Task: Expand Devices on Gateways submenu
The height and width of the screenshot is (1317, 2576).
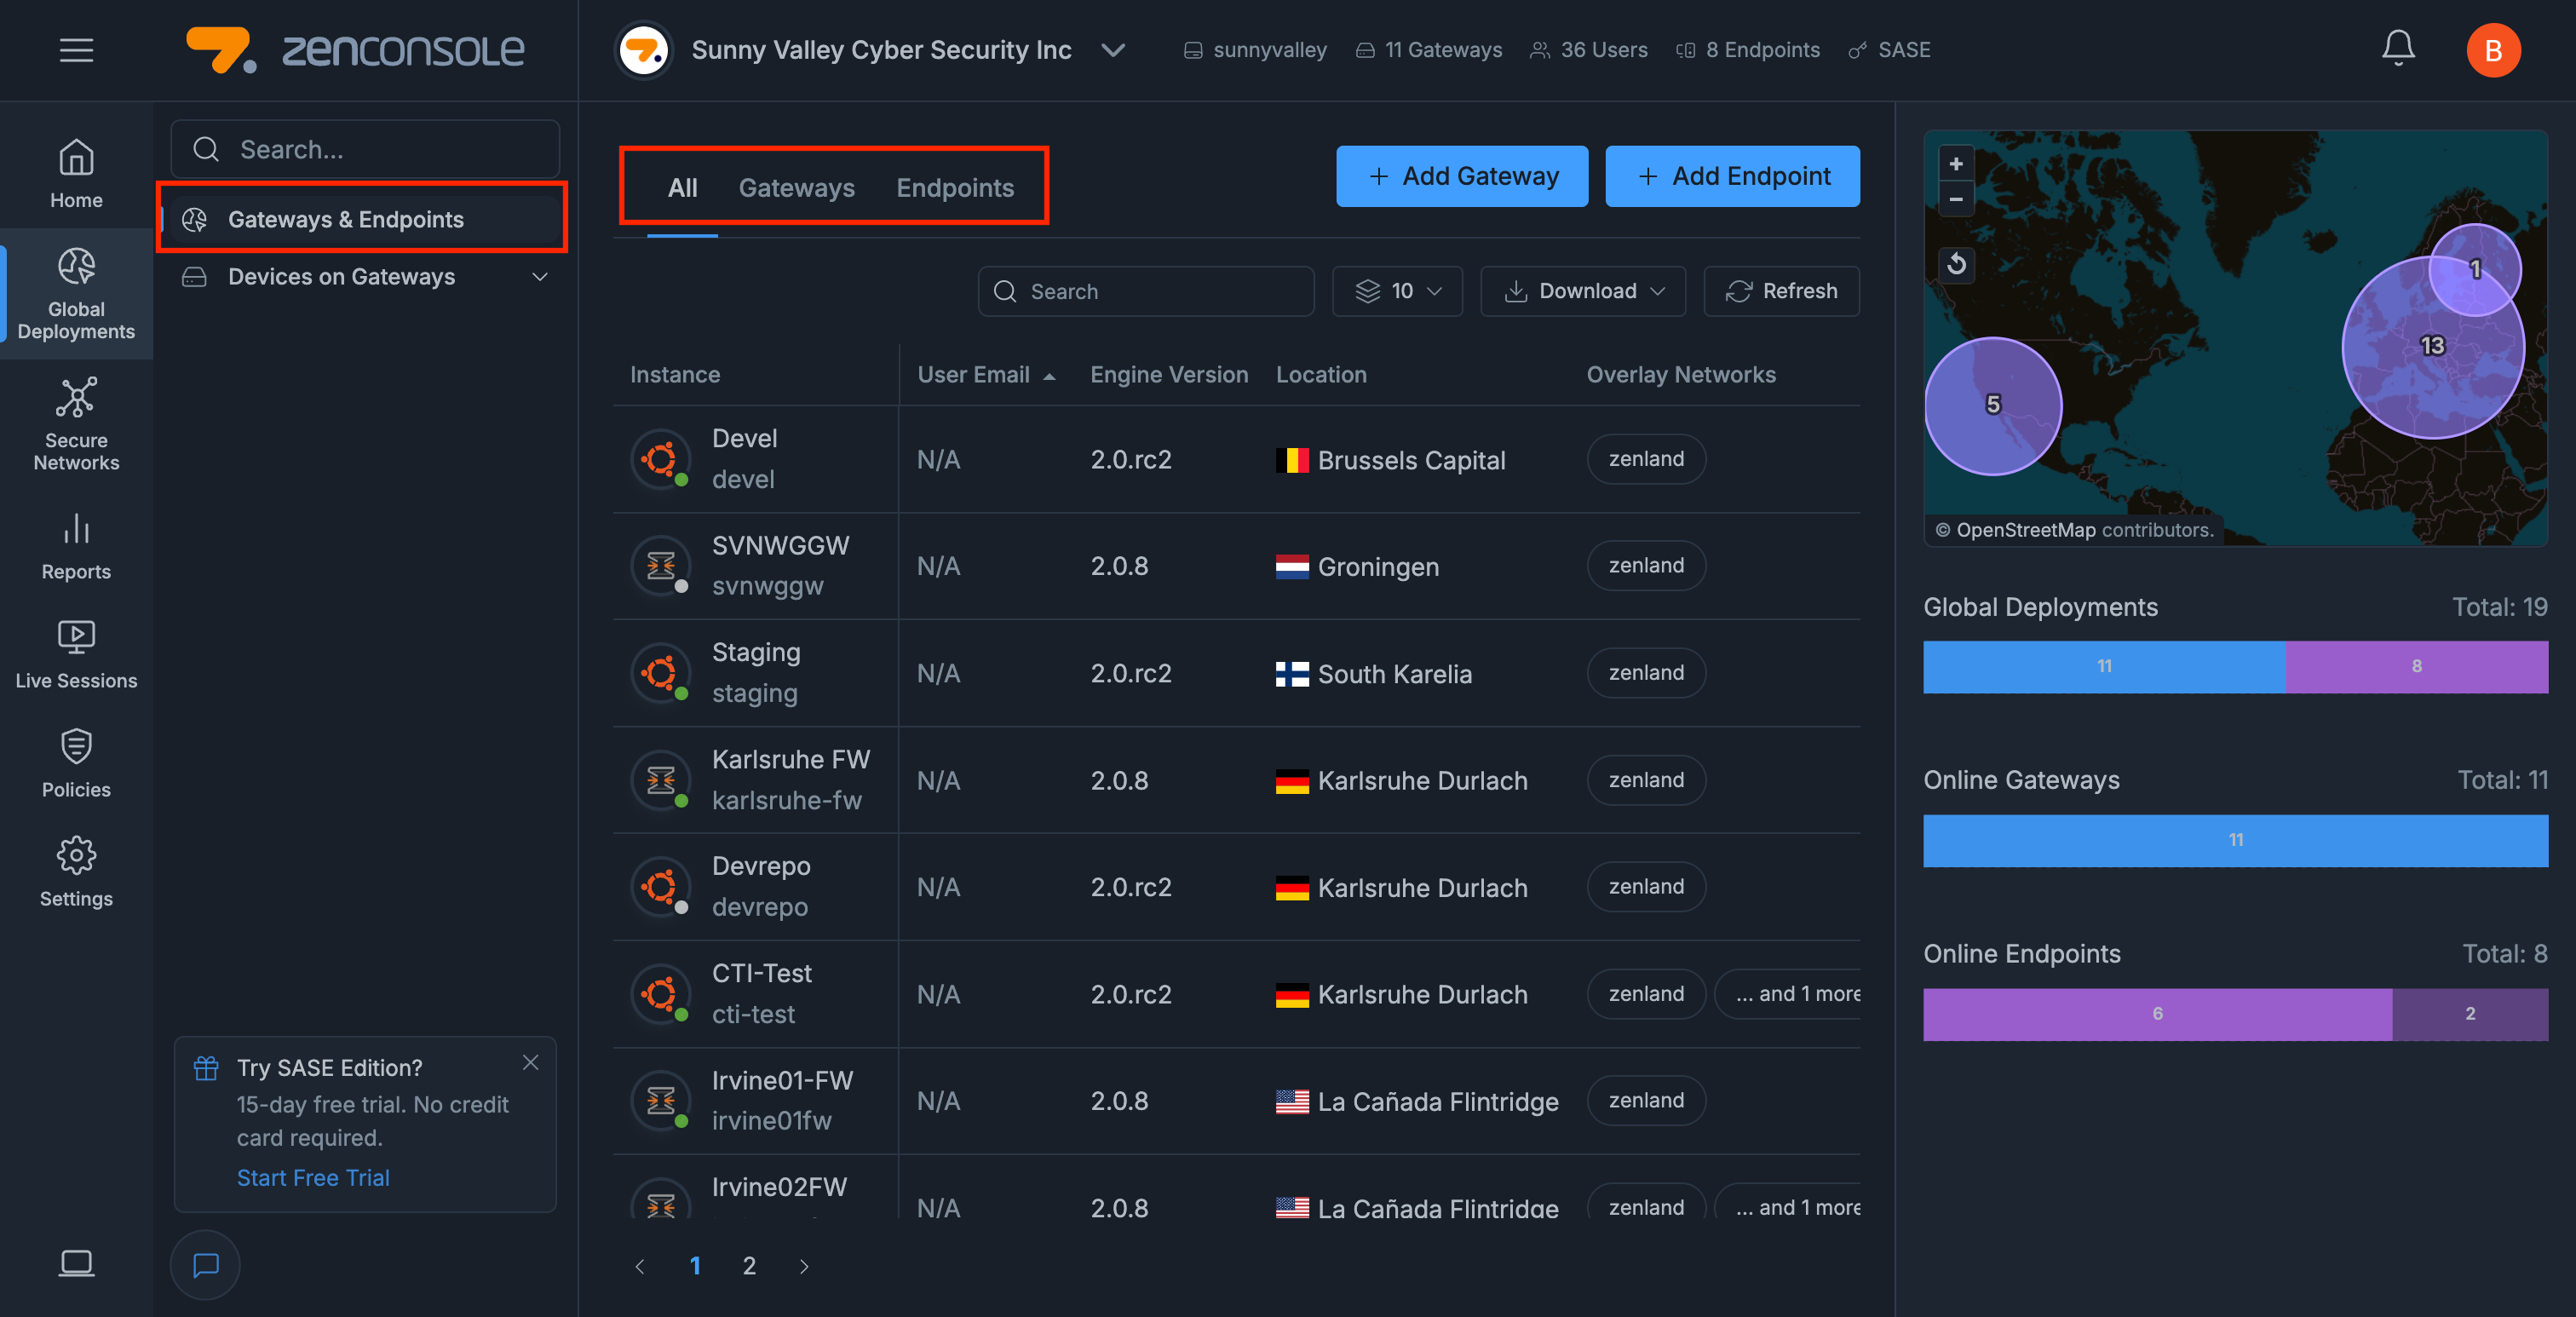Action: (539, 277)
